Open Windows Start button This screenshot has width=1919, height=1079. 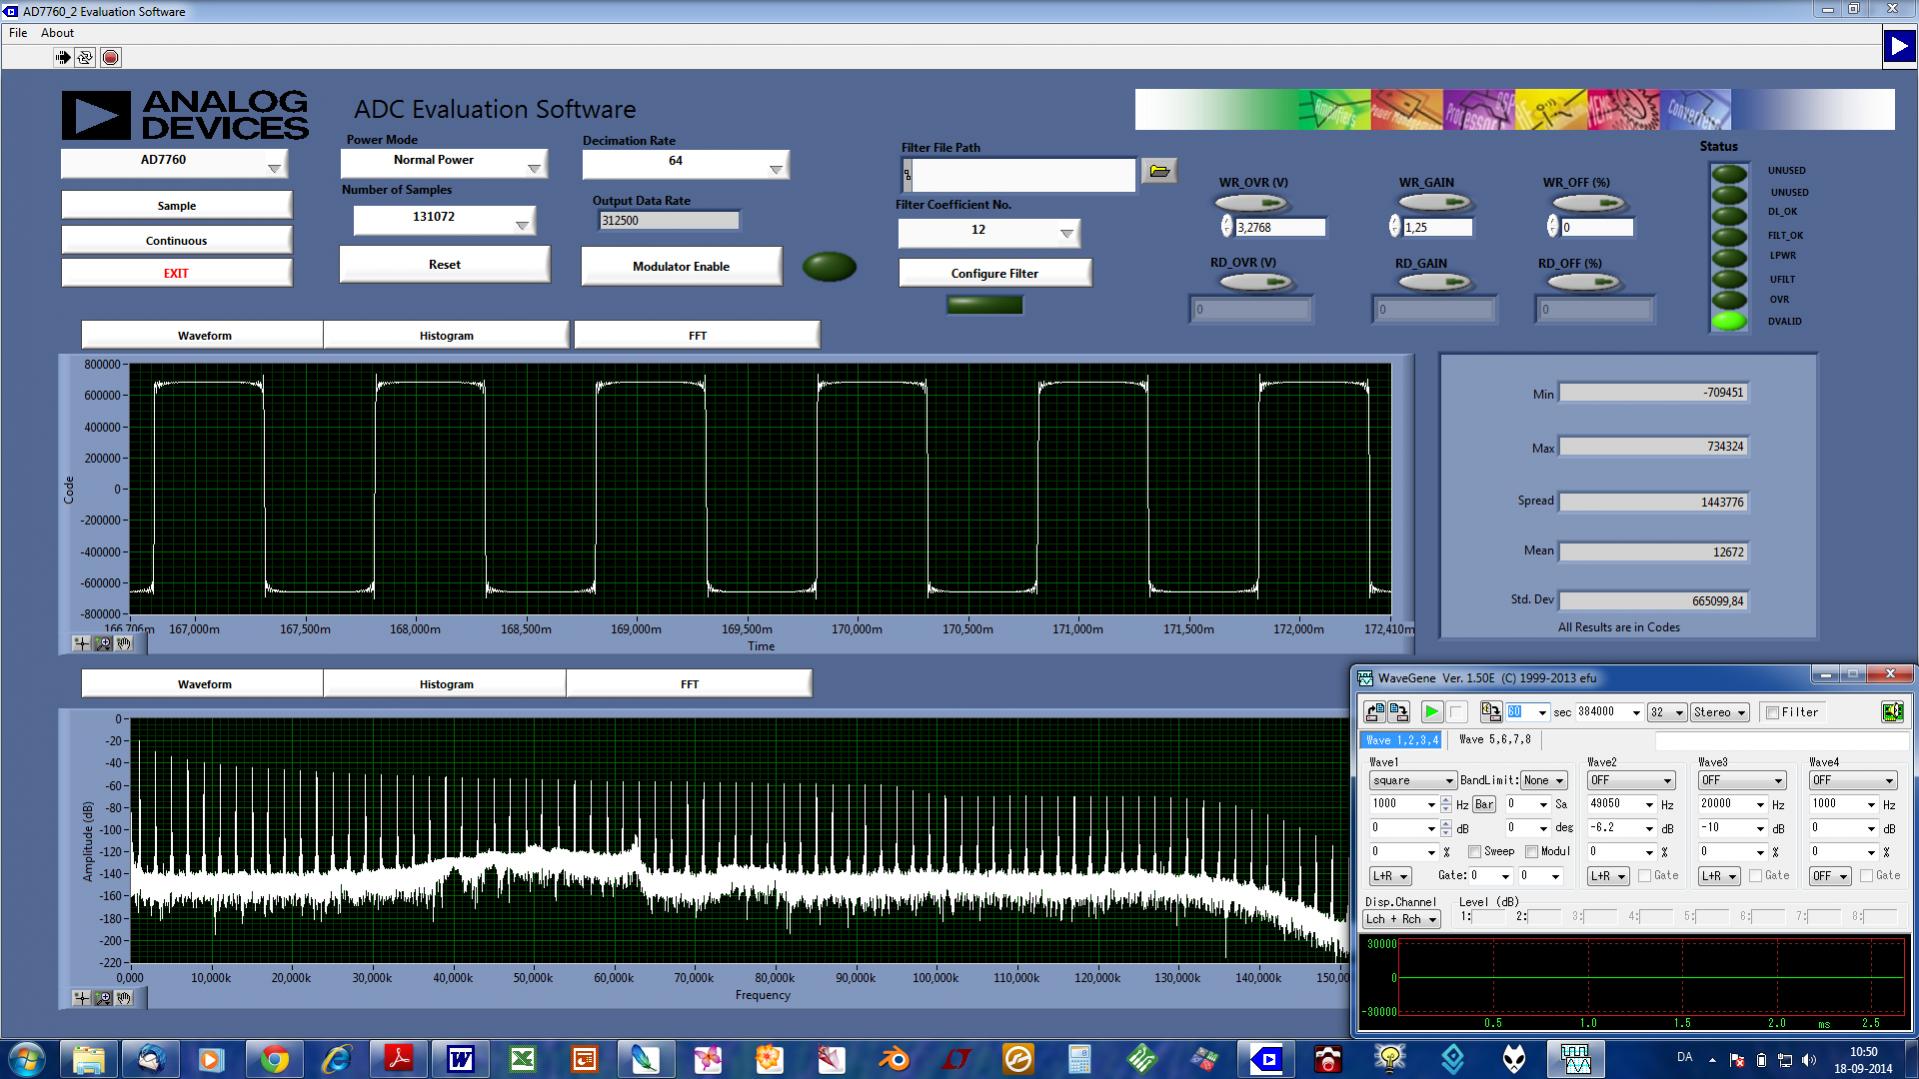[x=26, y=1058]
